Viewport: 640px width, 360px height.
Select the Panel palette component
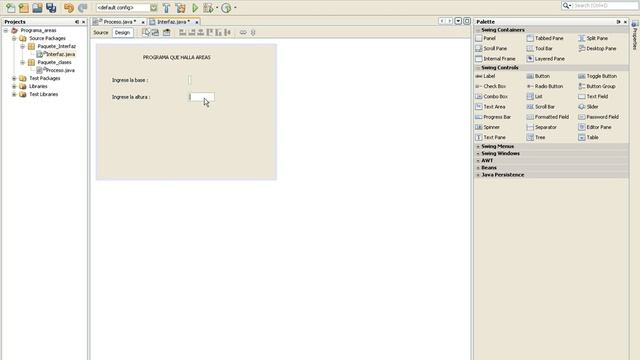[485, 38]
